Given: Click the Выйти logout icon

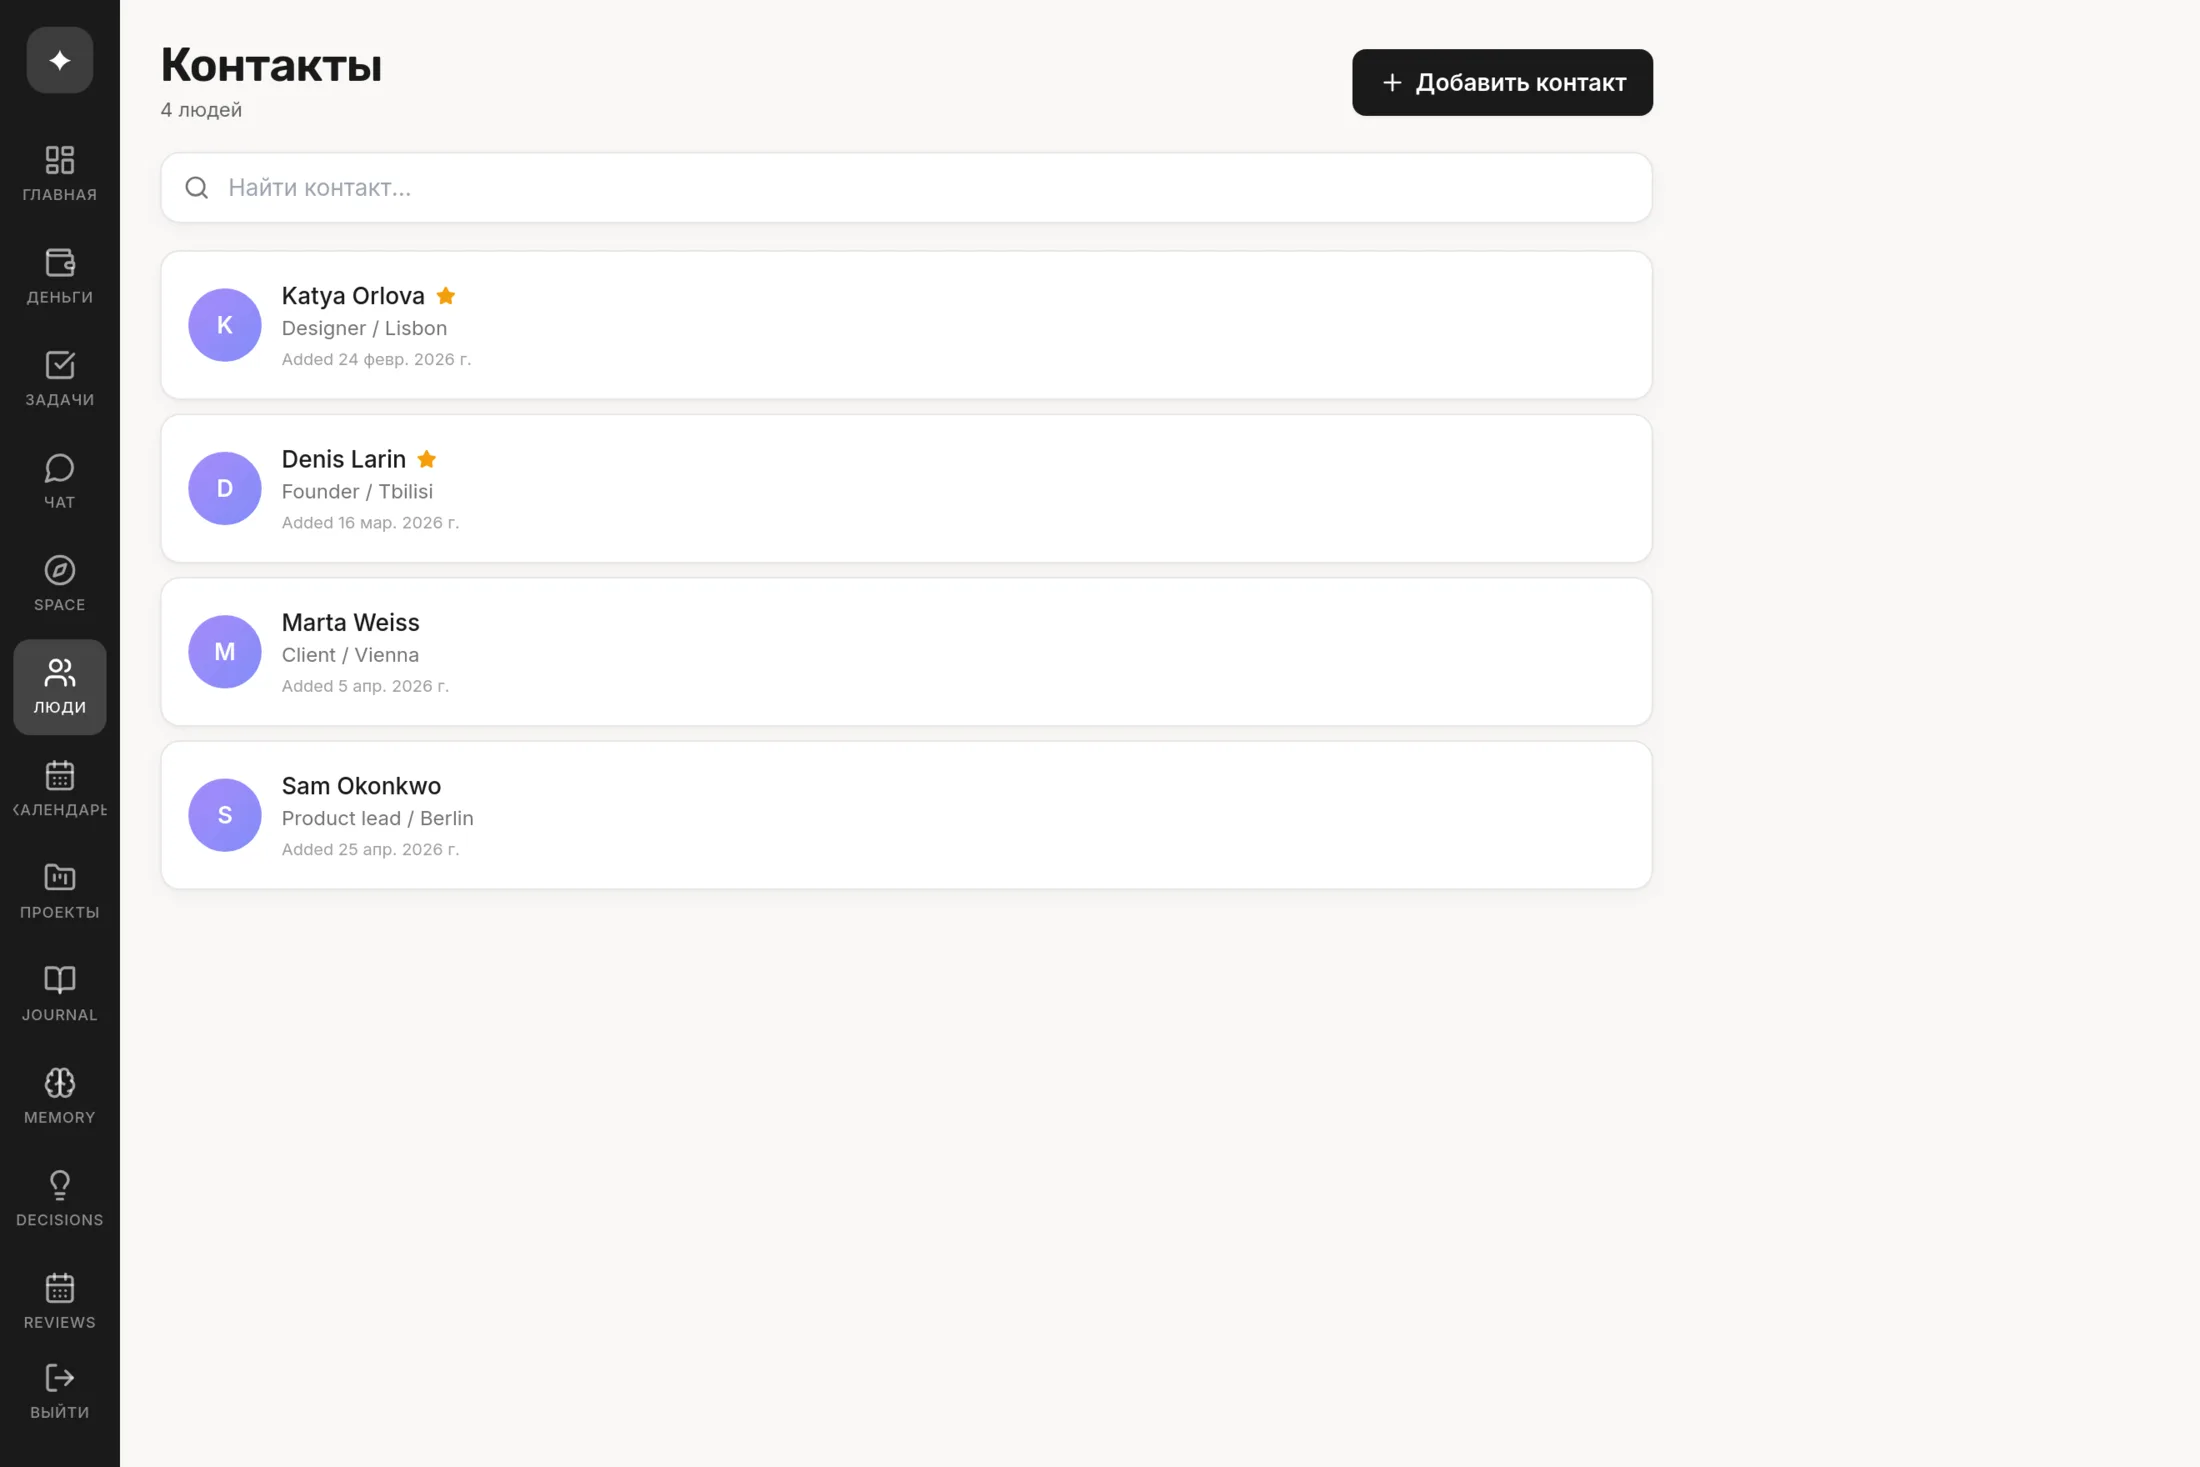Looking at the screenshot, I should point(60,1378).
